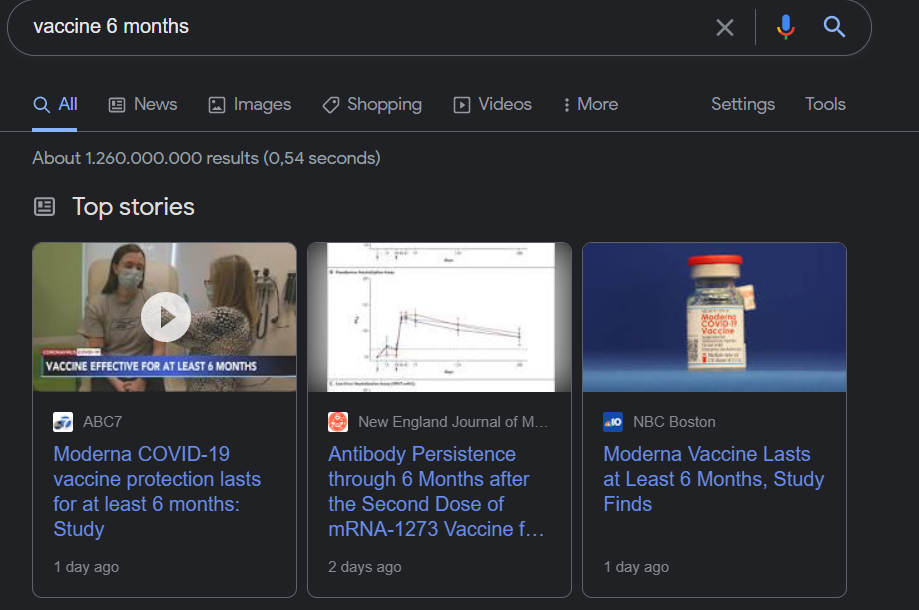Click the Top stories newspaper icon

pyautogui.click(x=44, y=207)
